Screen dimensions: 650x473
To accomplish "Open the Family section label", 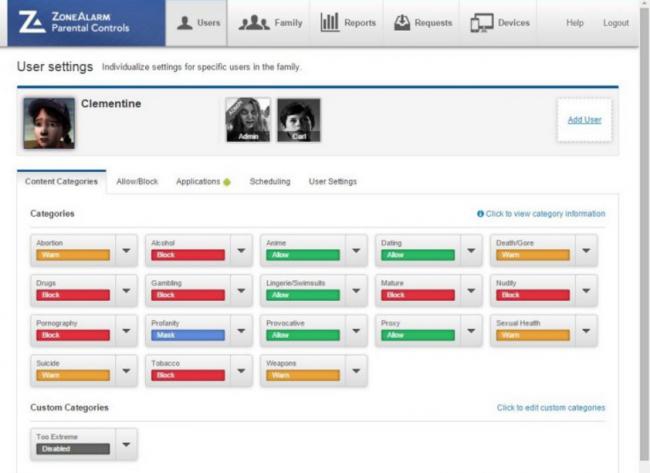I will coord(288,23).
